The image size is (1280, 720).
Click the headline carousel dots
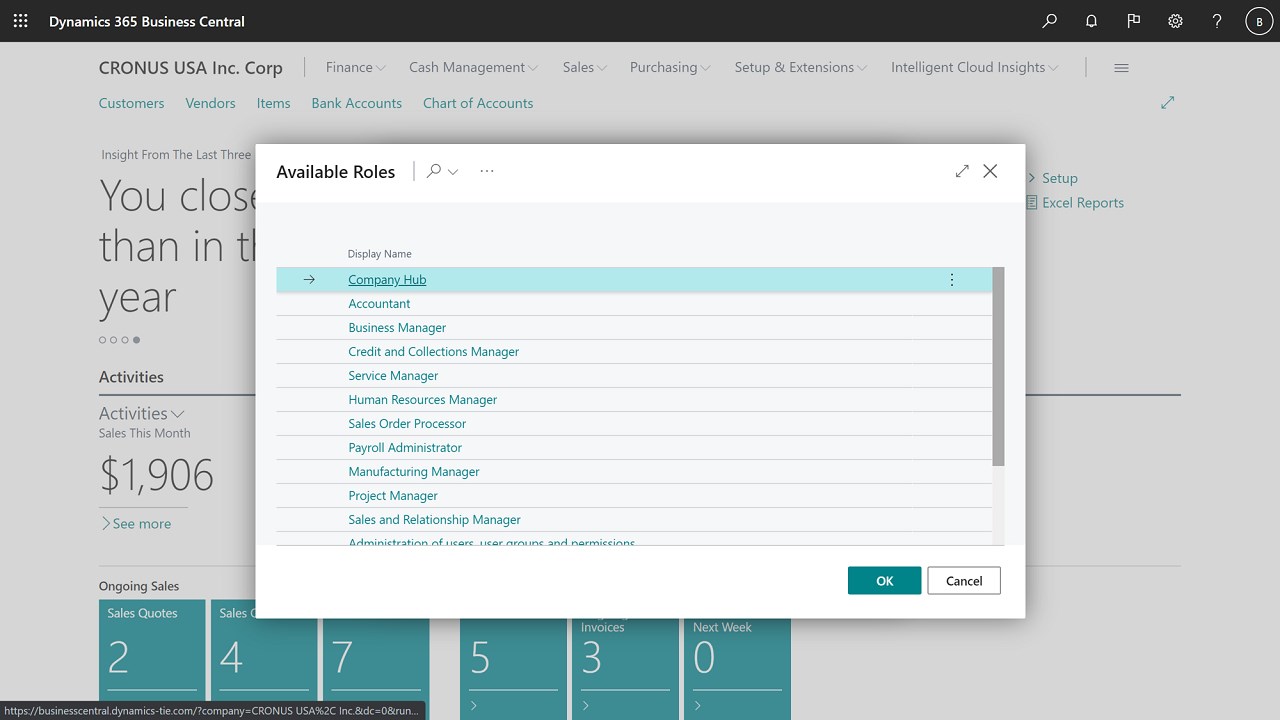tap(119, 340)
